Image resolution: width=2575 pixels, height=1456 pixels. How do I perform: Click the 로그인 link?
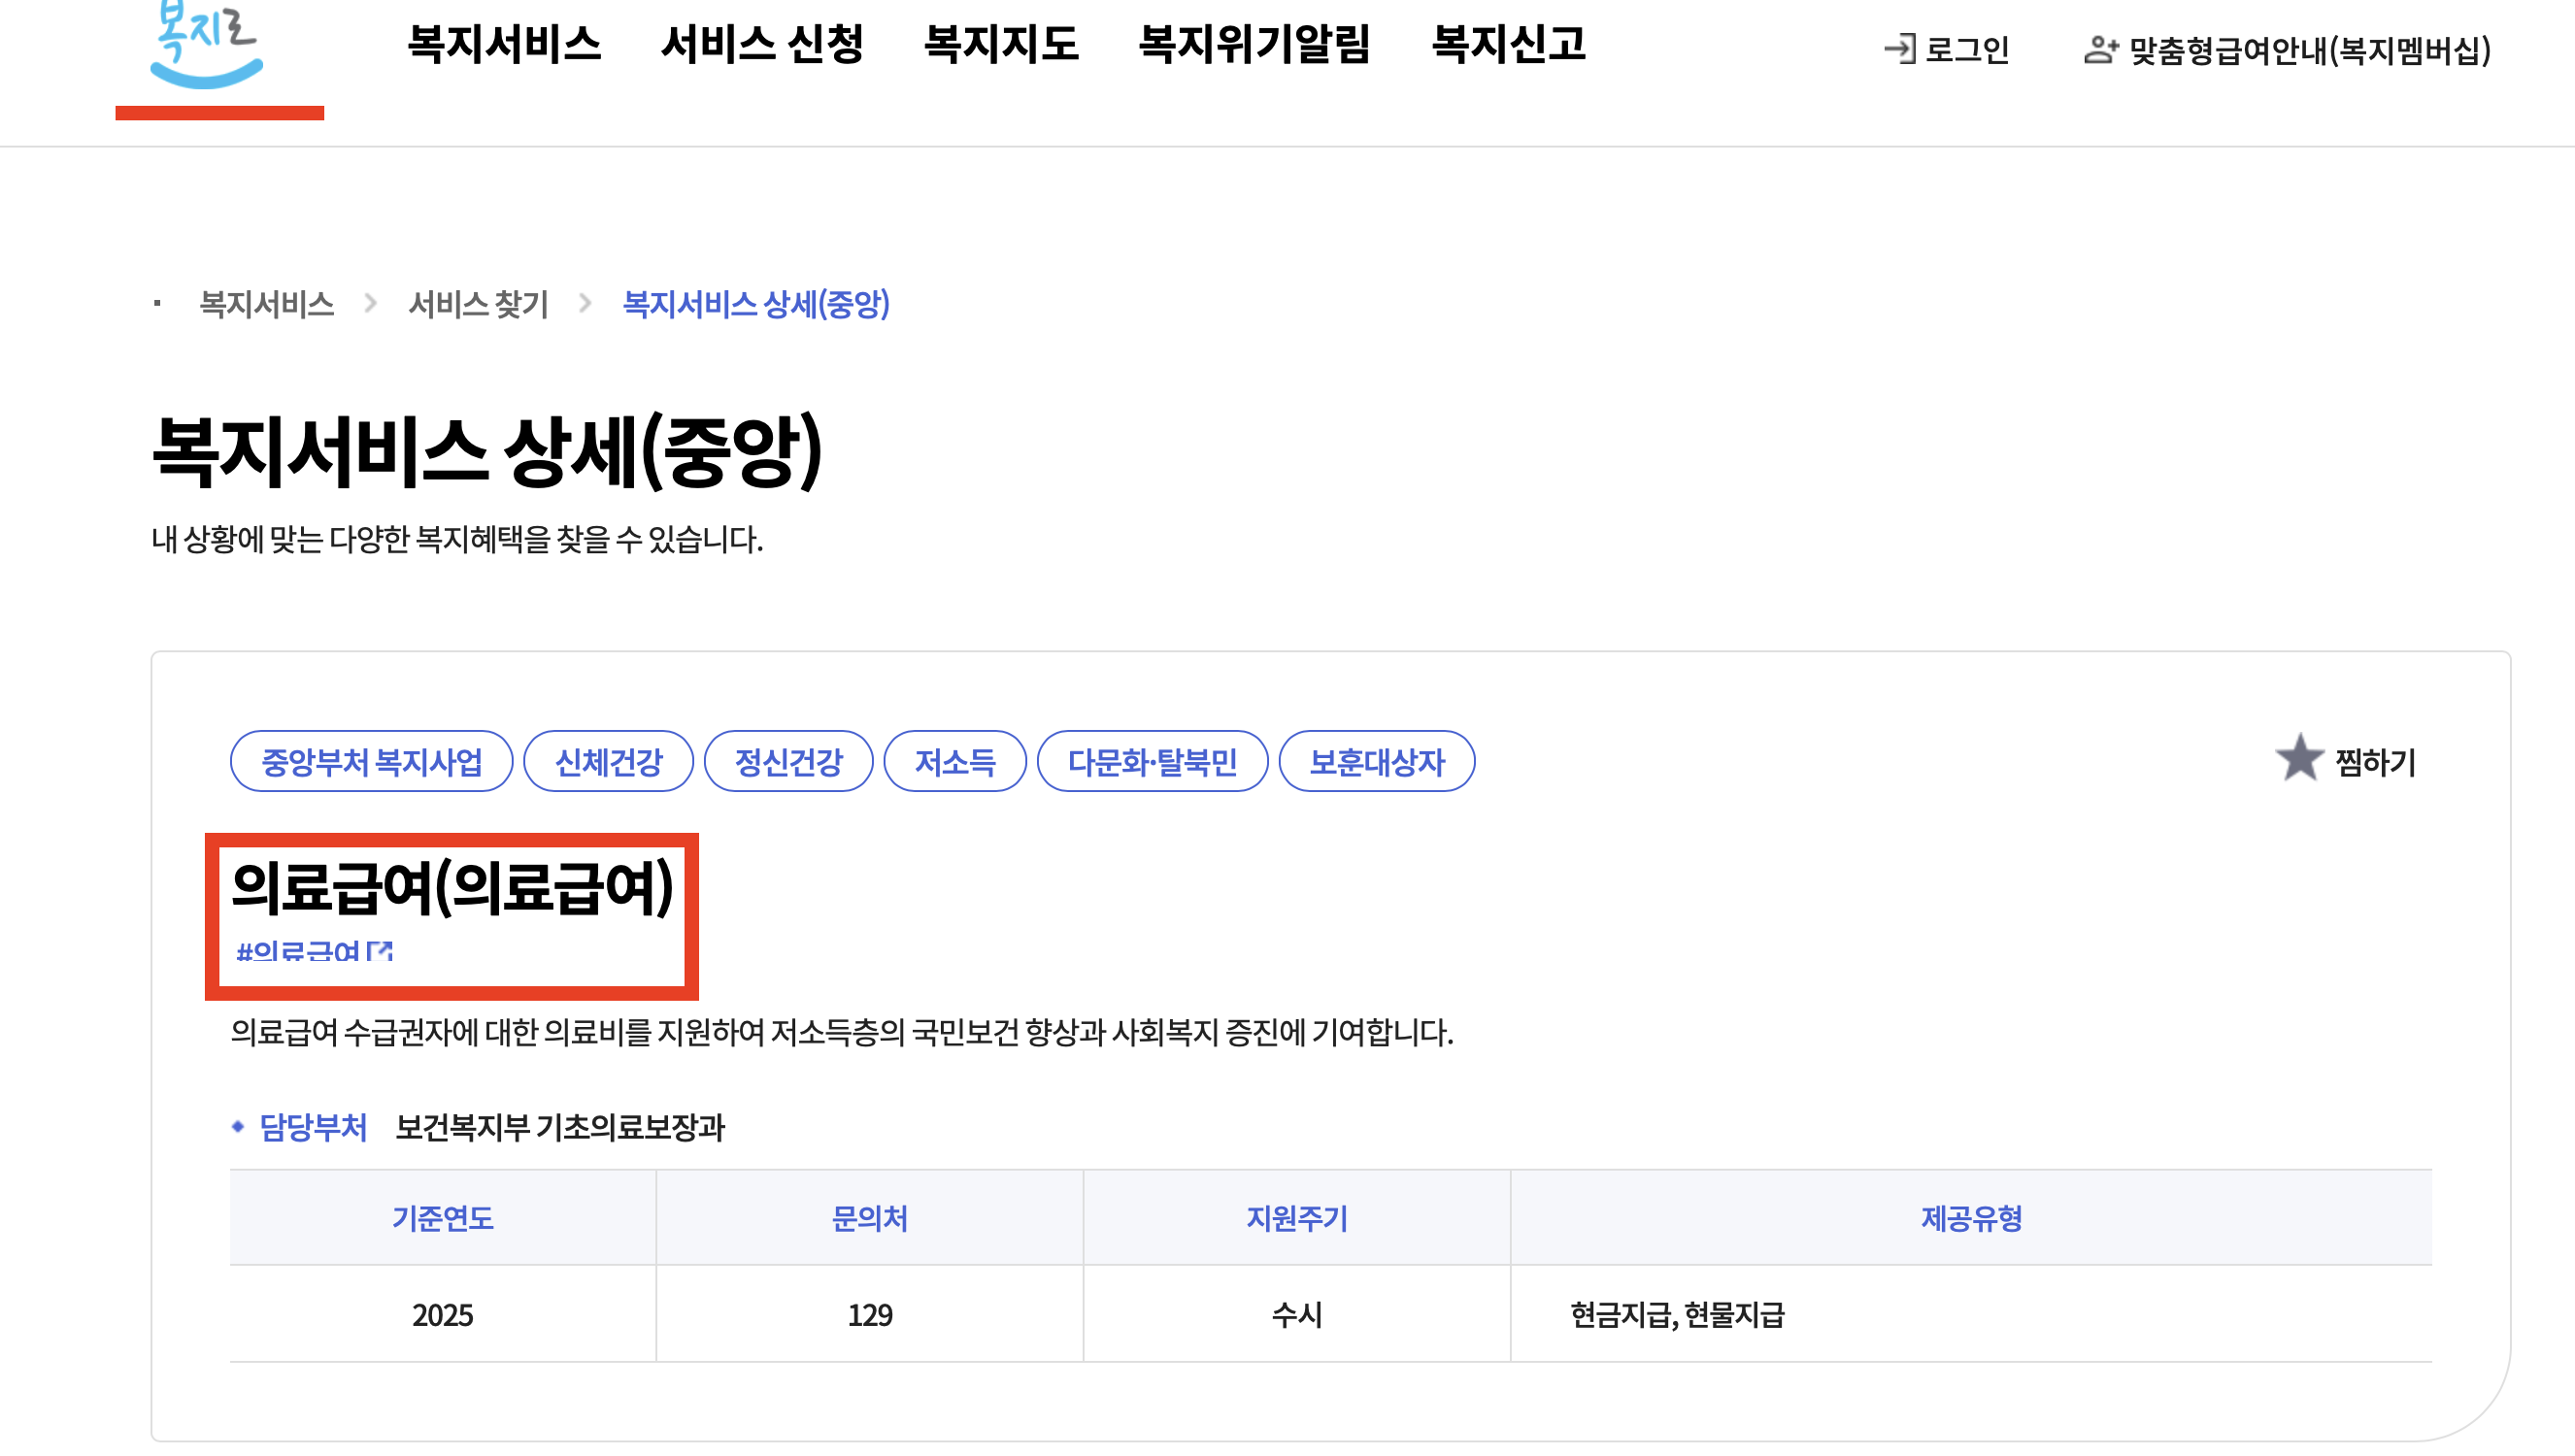[x=1966, y=49]
